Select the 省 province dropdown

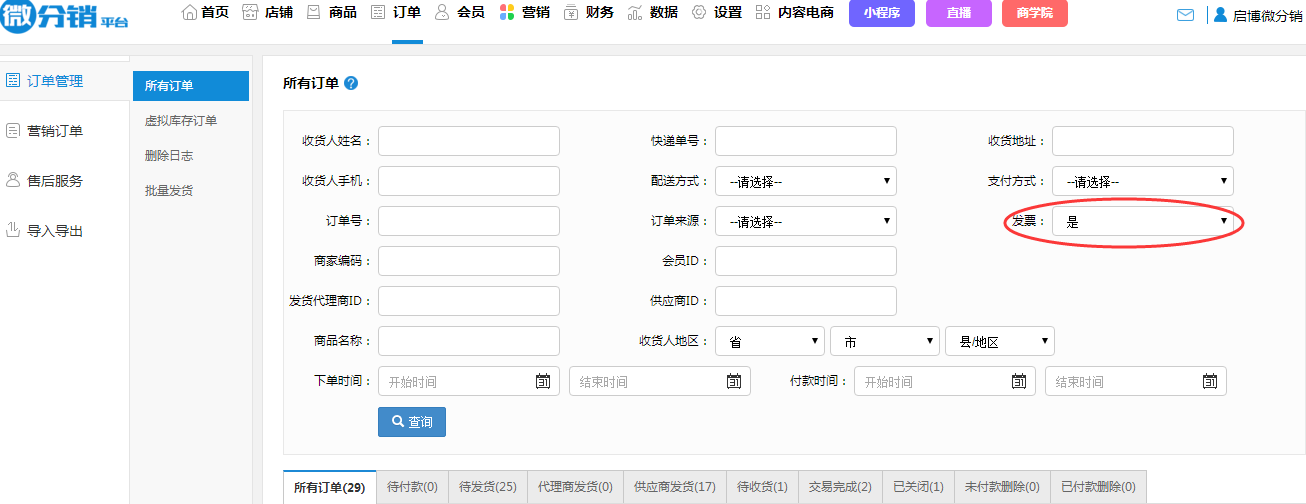[769, 341]
